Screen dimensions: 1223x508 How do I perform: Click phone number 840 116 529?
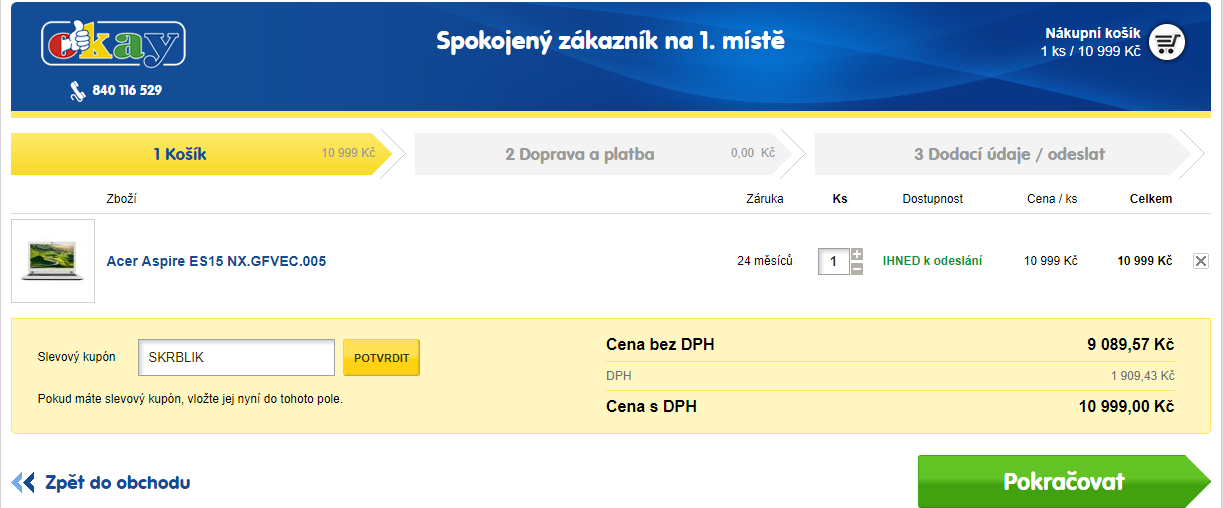tap(127, 91)
